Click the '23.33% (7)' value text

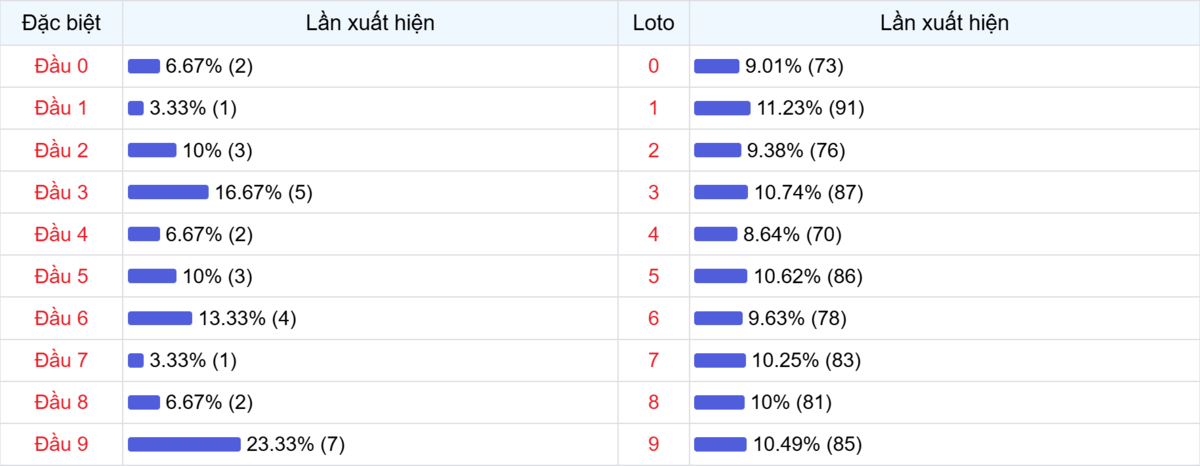click(297, 444)
